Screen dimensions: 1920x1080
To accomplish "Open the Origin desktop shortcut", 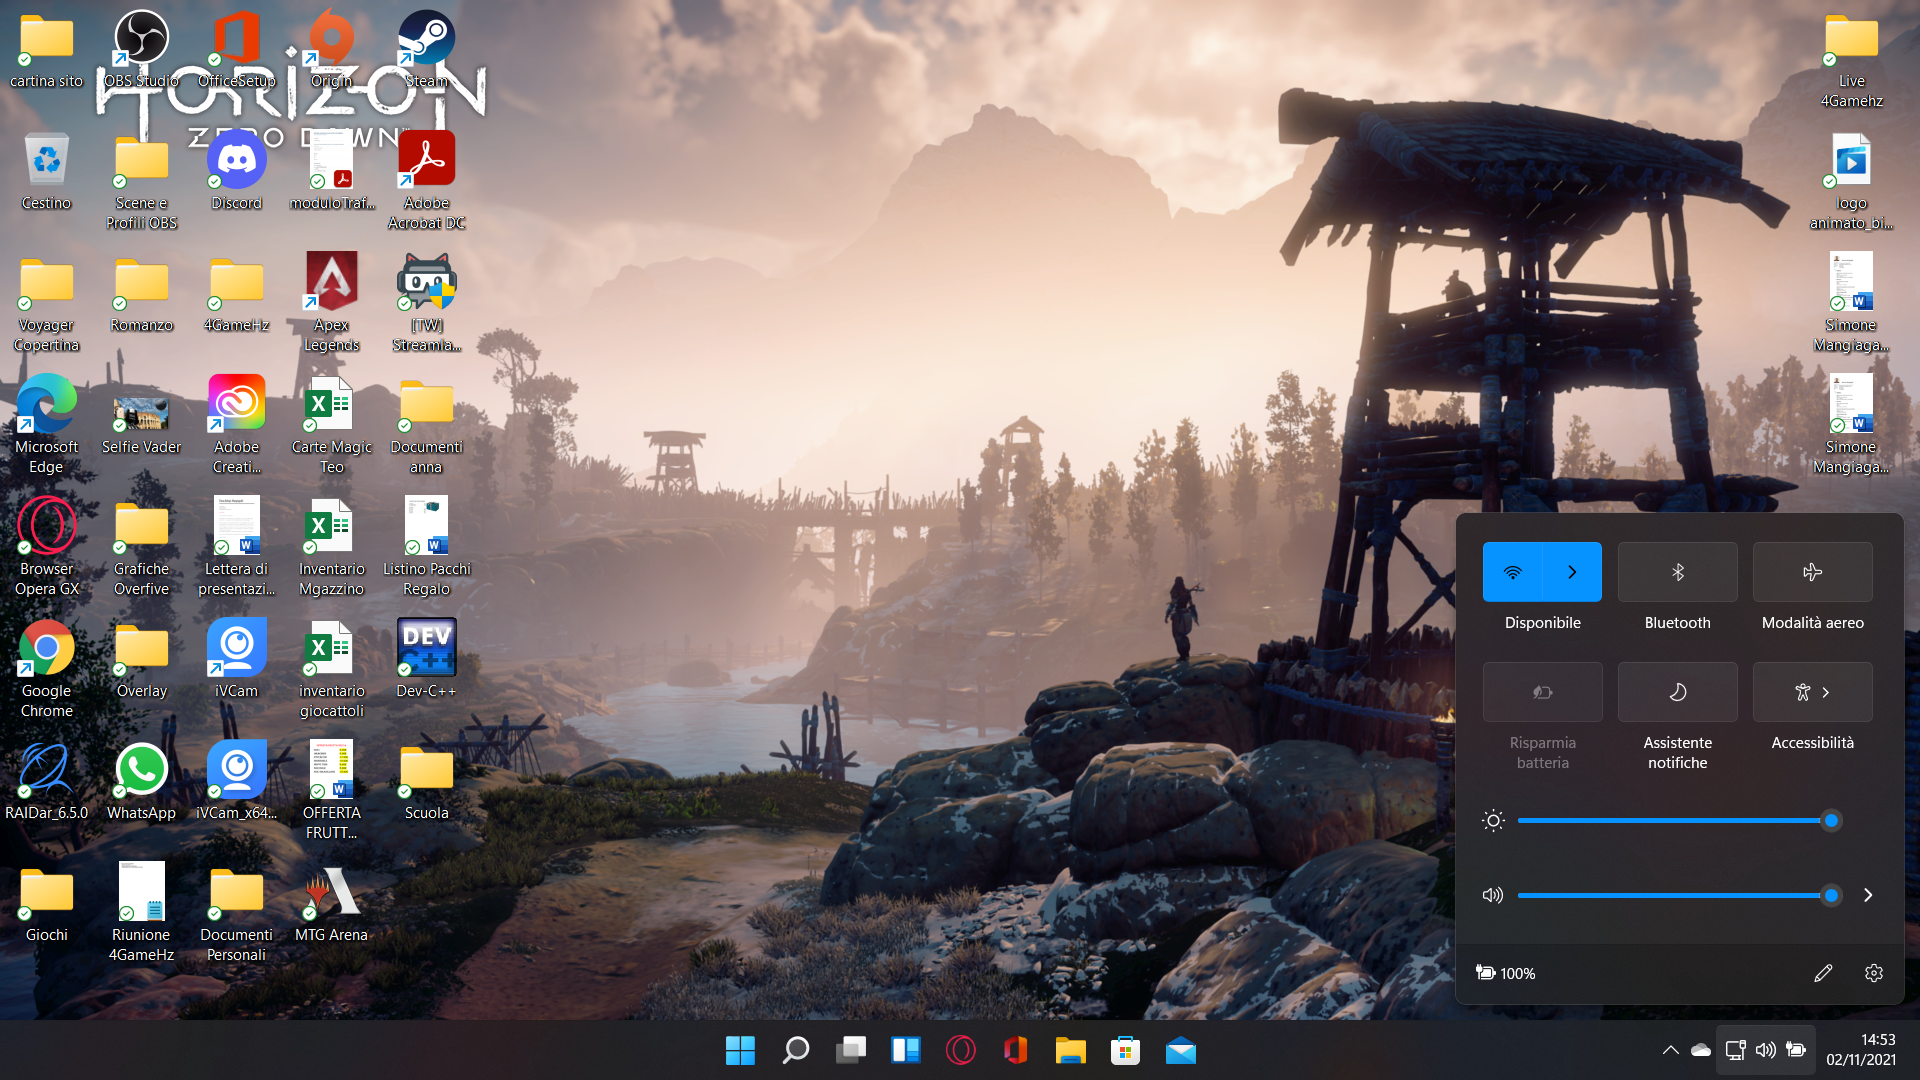I will point(331,50).
